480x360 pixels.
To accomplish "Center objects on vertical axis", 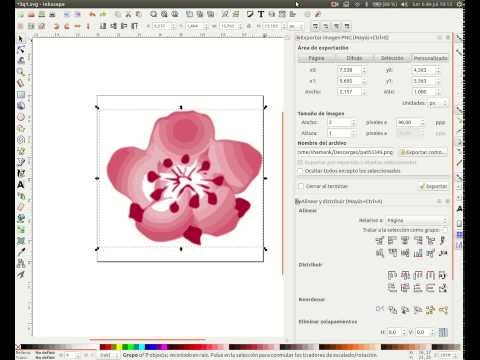I will tap(405, 240).
